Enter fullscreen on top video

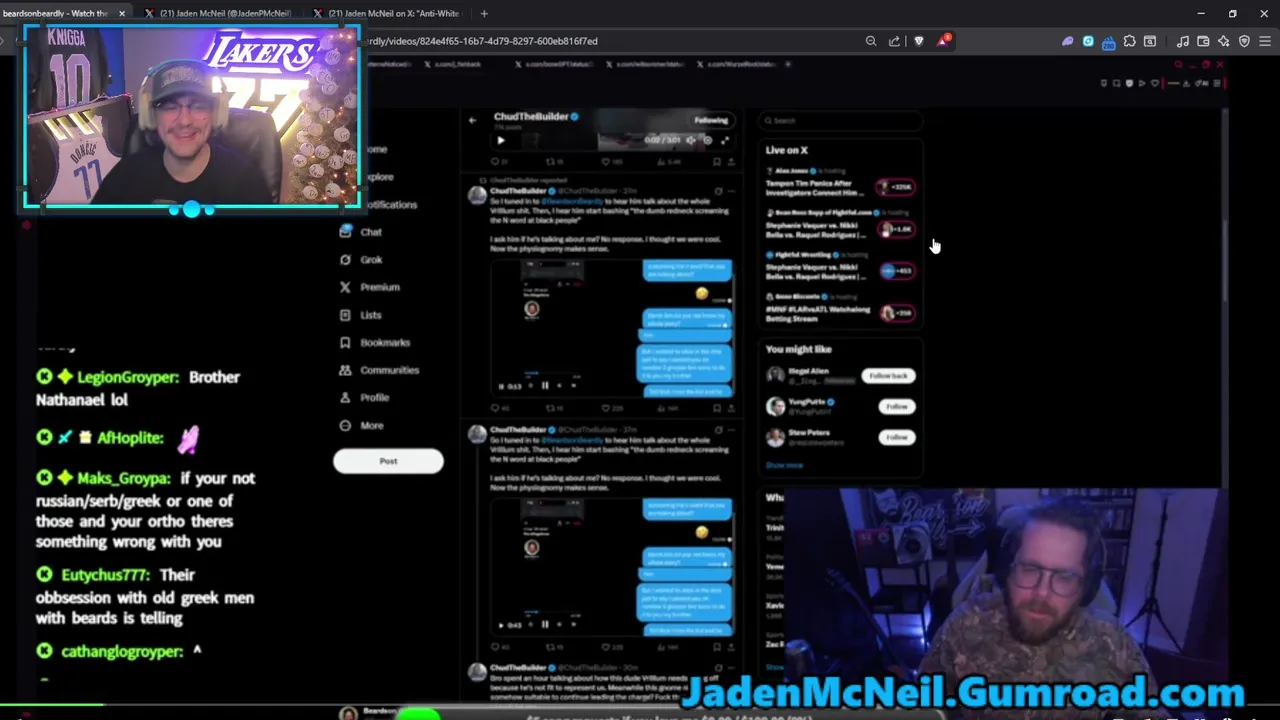tap(724, 141)
